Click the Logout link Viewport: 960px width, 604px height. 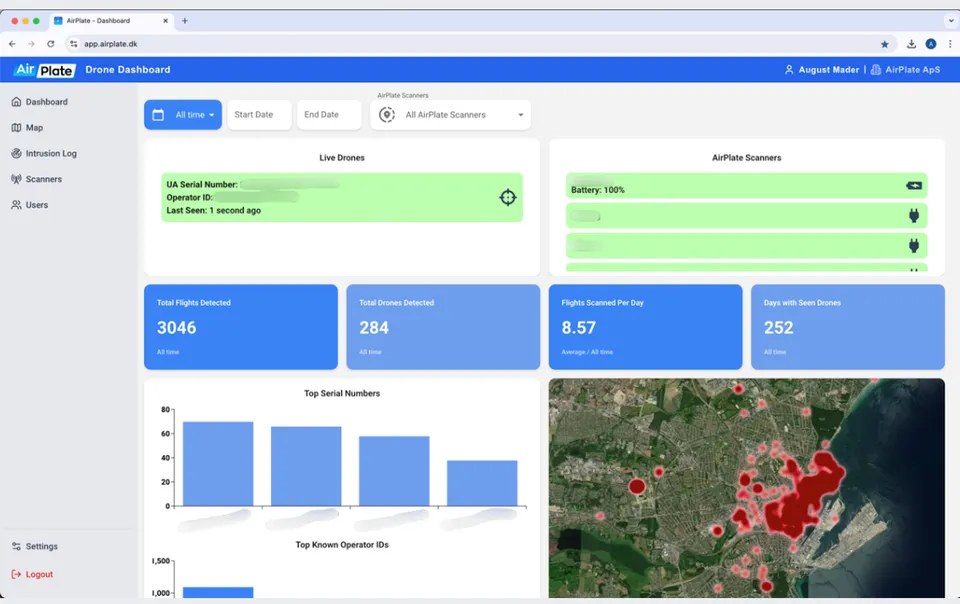tap(32, 574)
